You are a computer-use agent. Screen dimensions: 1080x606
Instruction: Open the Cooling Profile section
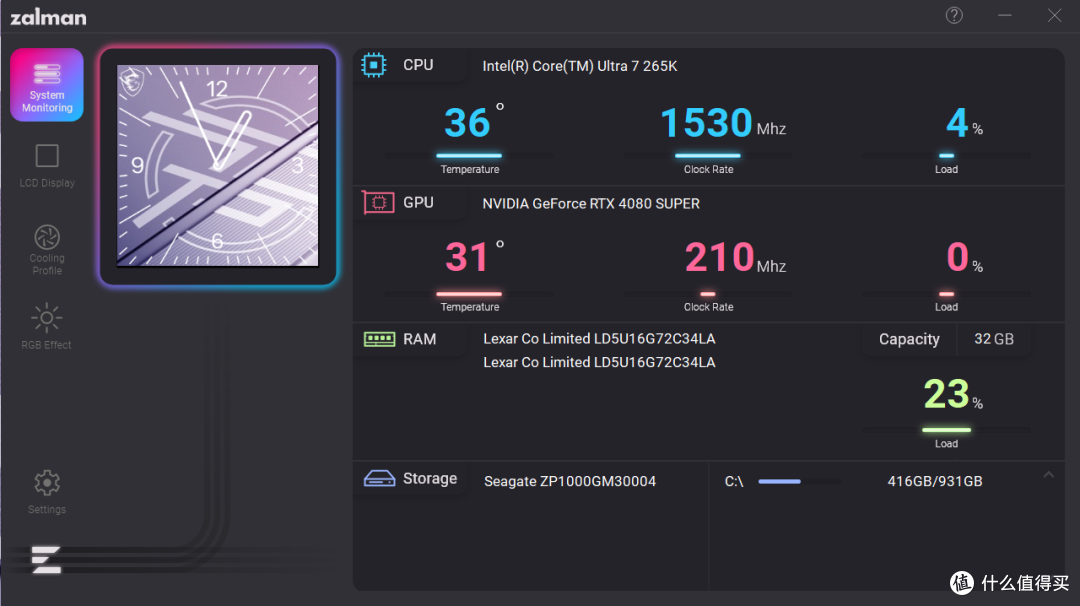pyautogui.click(x=47, y=250)
